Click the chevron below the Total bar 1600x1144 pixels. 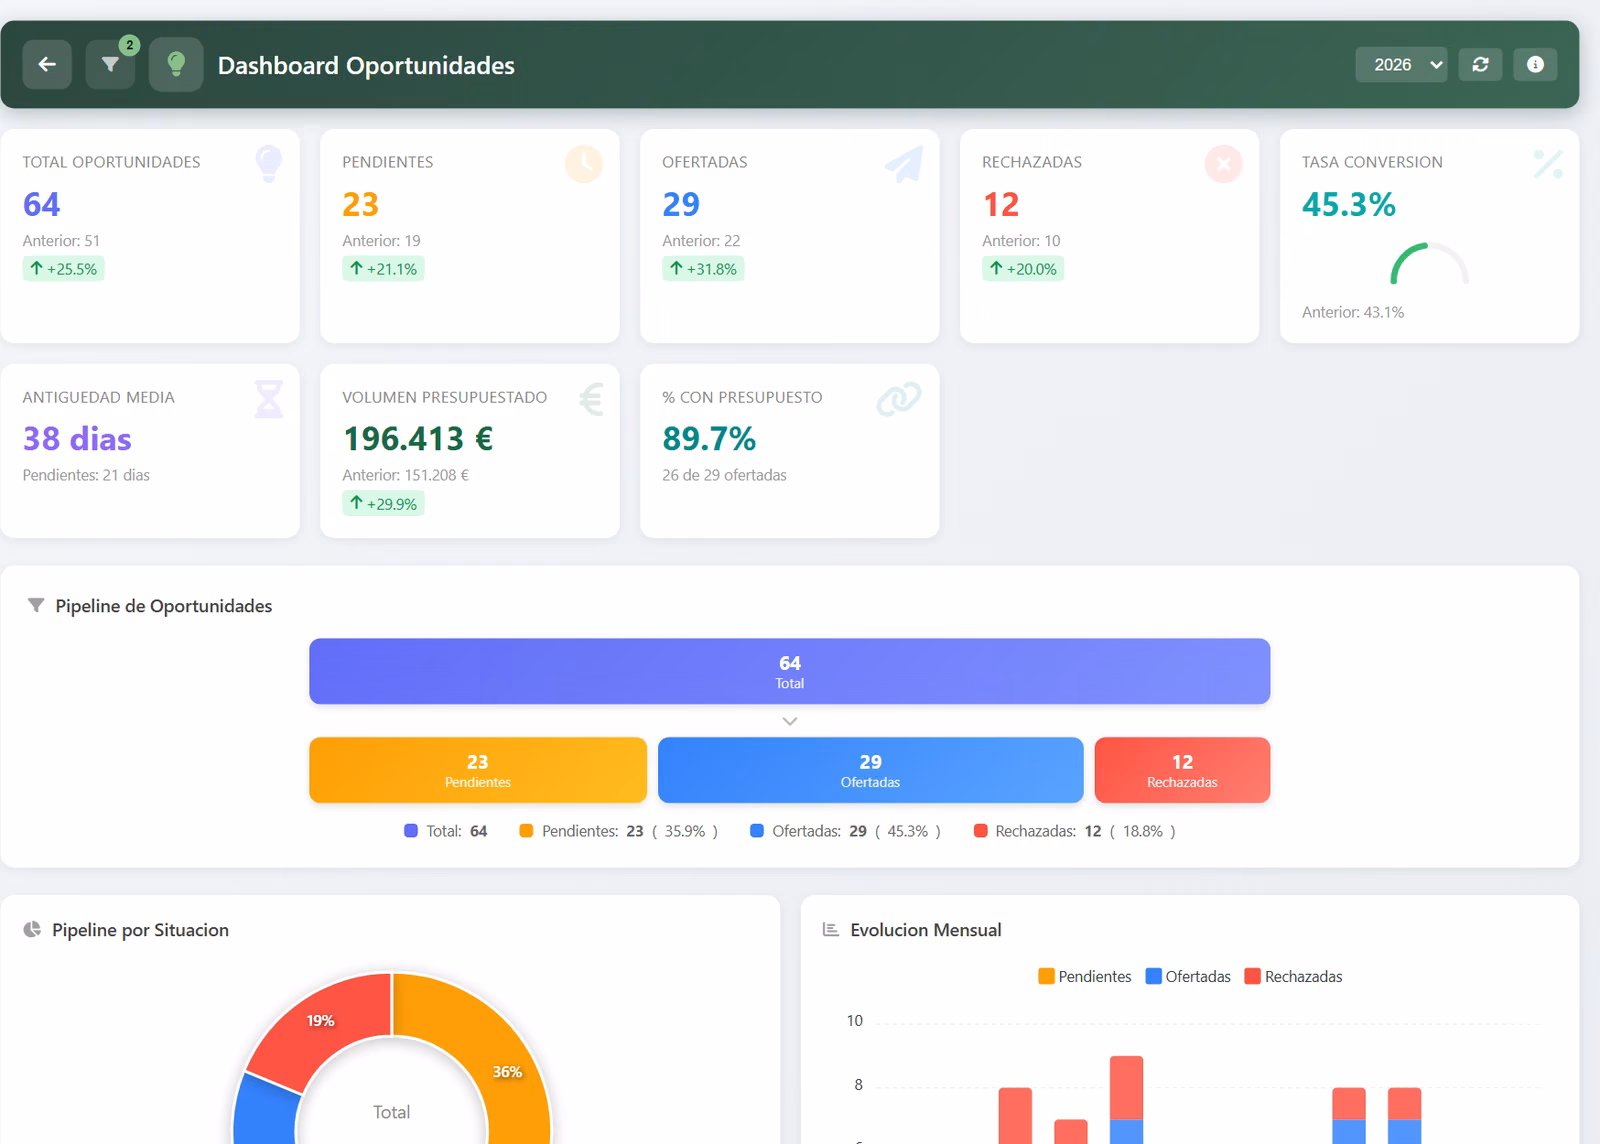790,721
